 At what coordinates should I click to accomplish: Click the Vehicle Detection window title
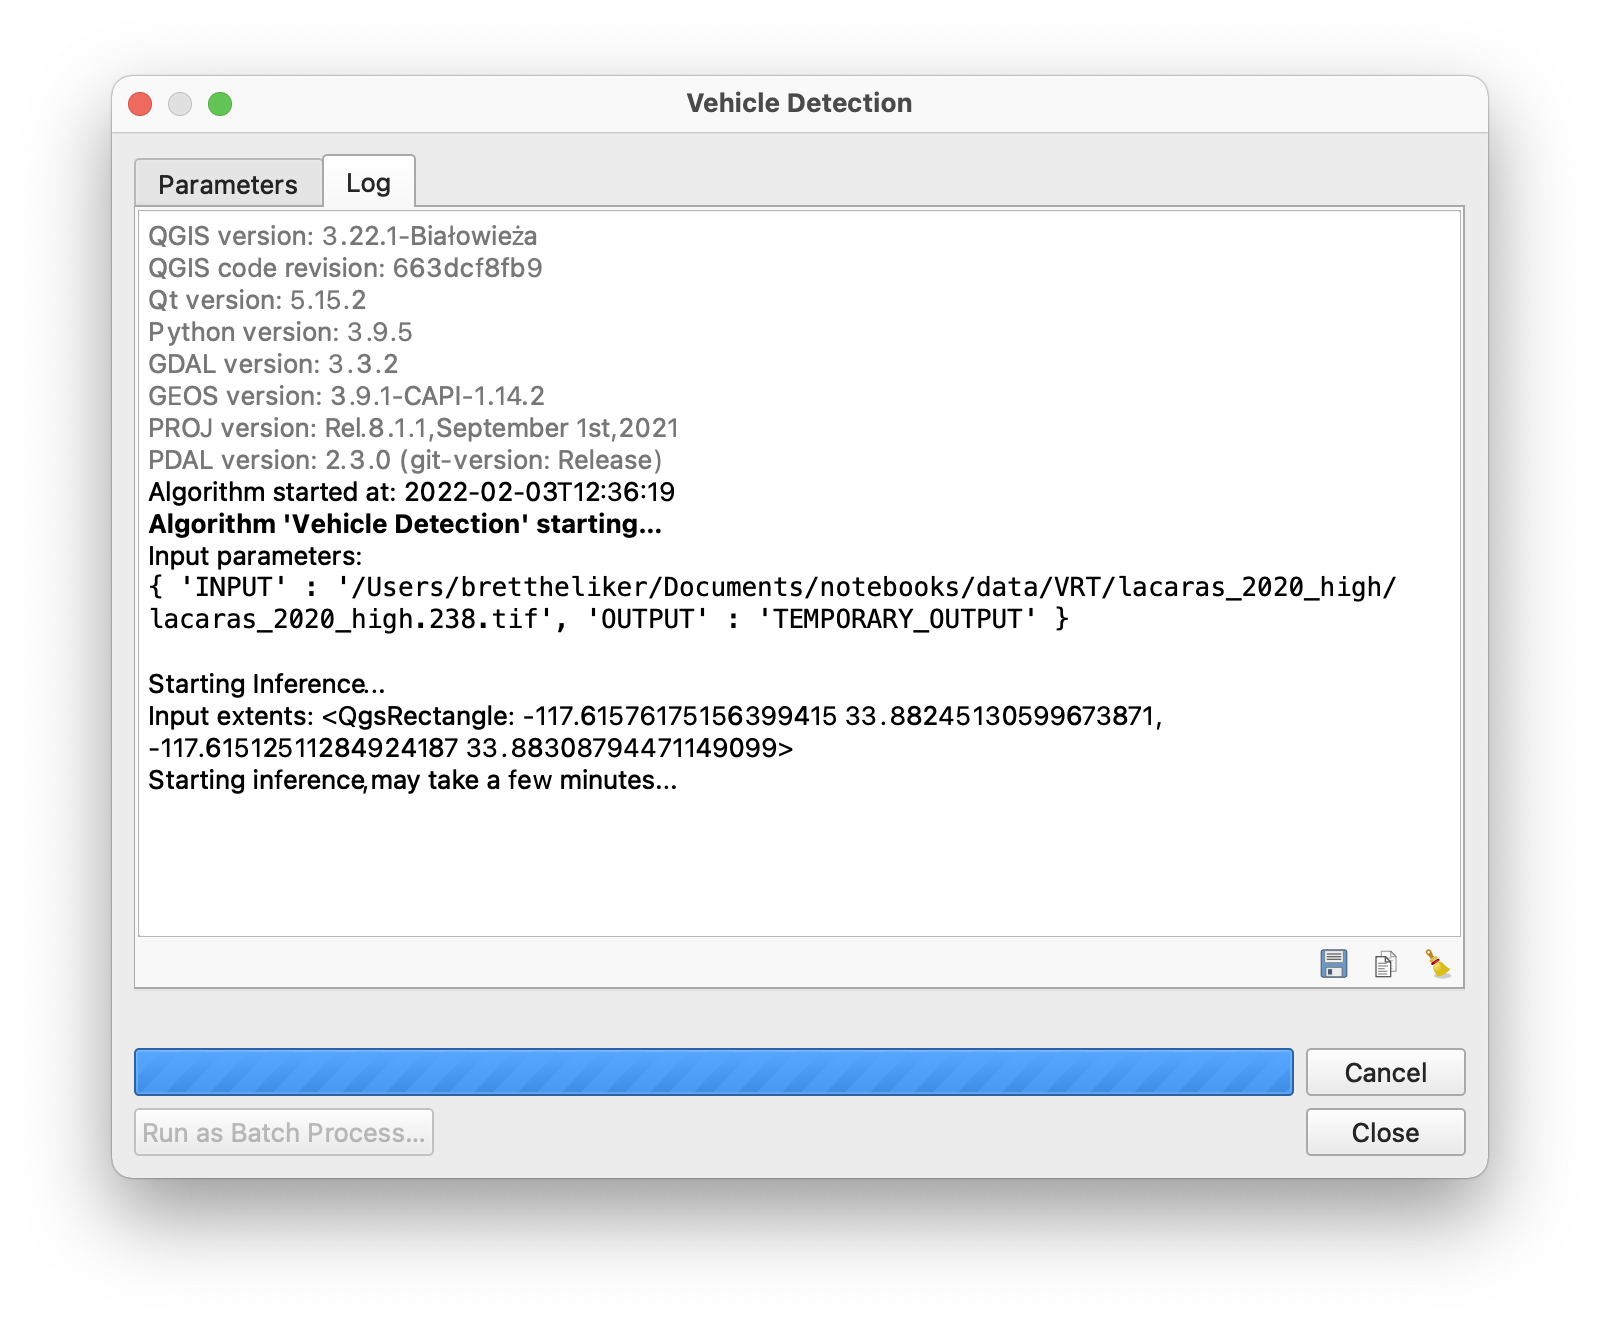coord(799,103)
